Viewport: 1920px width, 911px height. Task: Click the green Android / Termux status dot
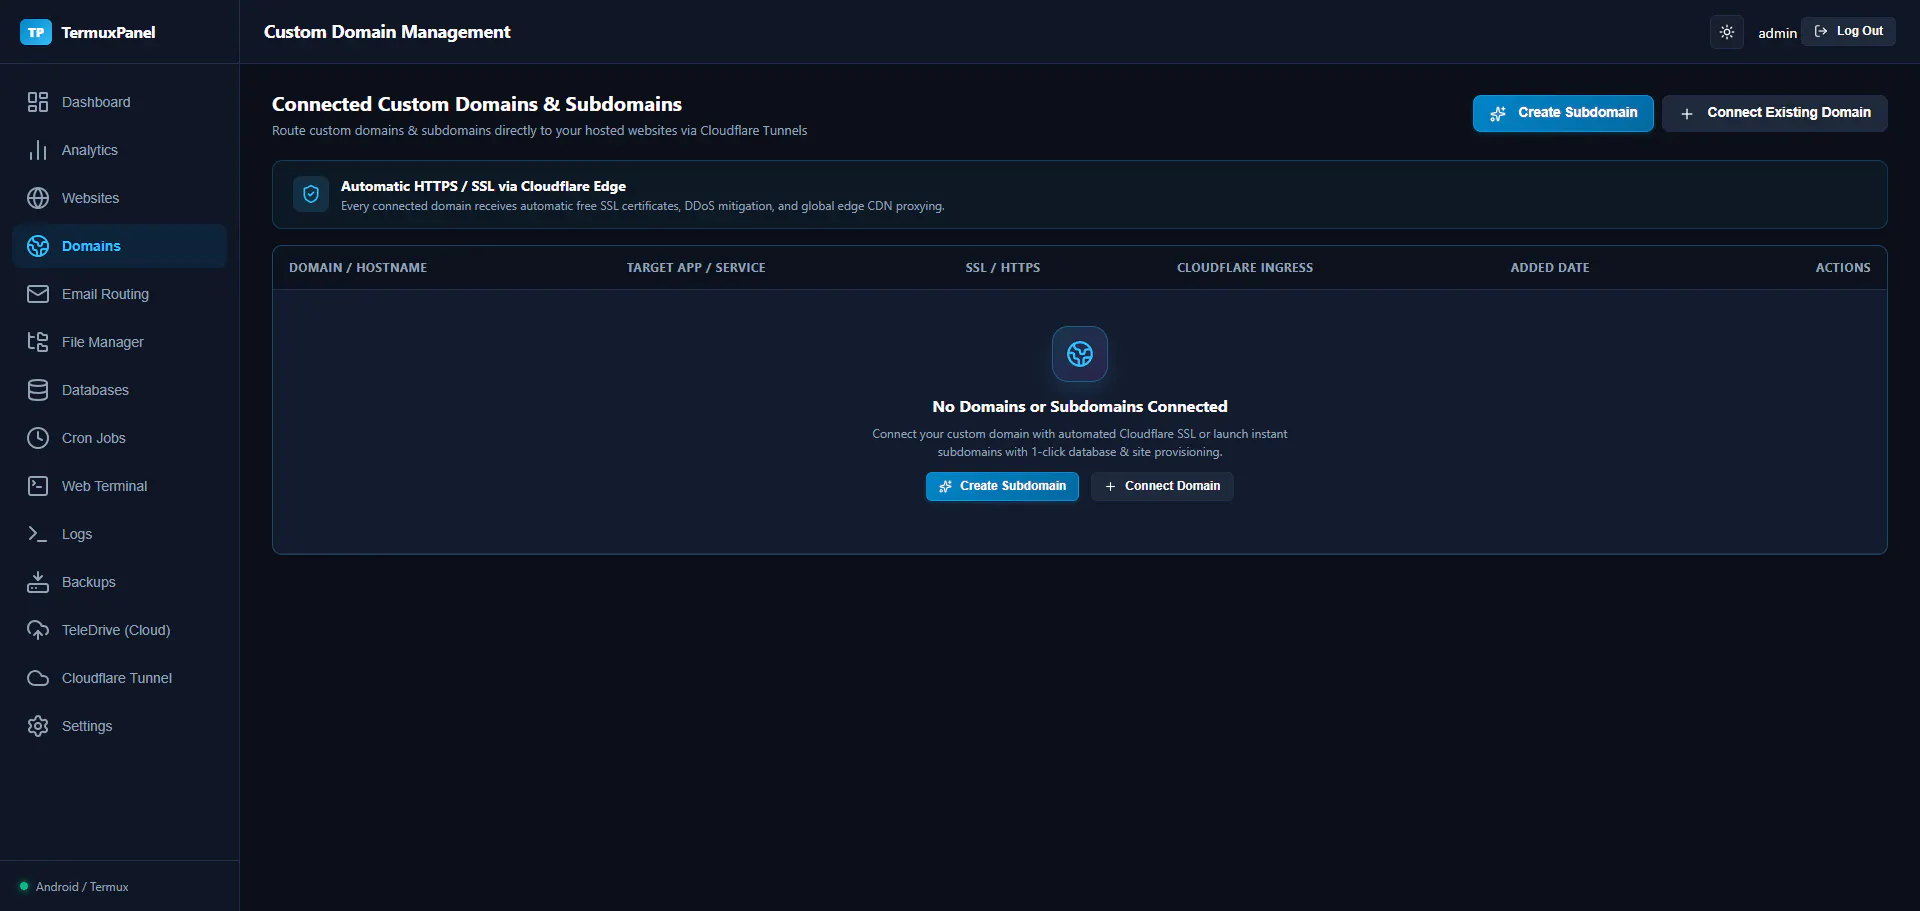(24, 886)
